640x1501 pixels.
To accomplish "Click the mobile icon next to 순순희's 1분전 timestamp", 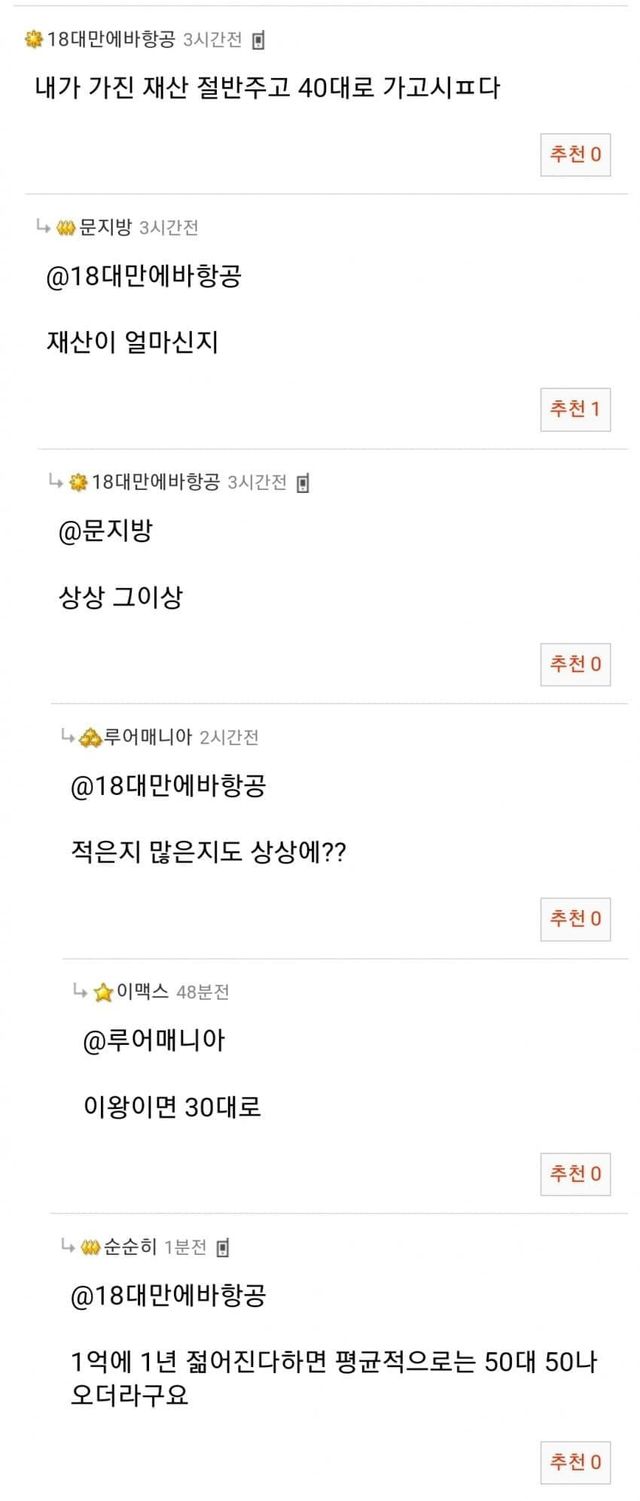I will (x=222, y=1247).
